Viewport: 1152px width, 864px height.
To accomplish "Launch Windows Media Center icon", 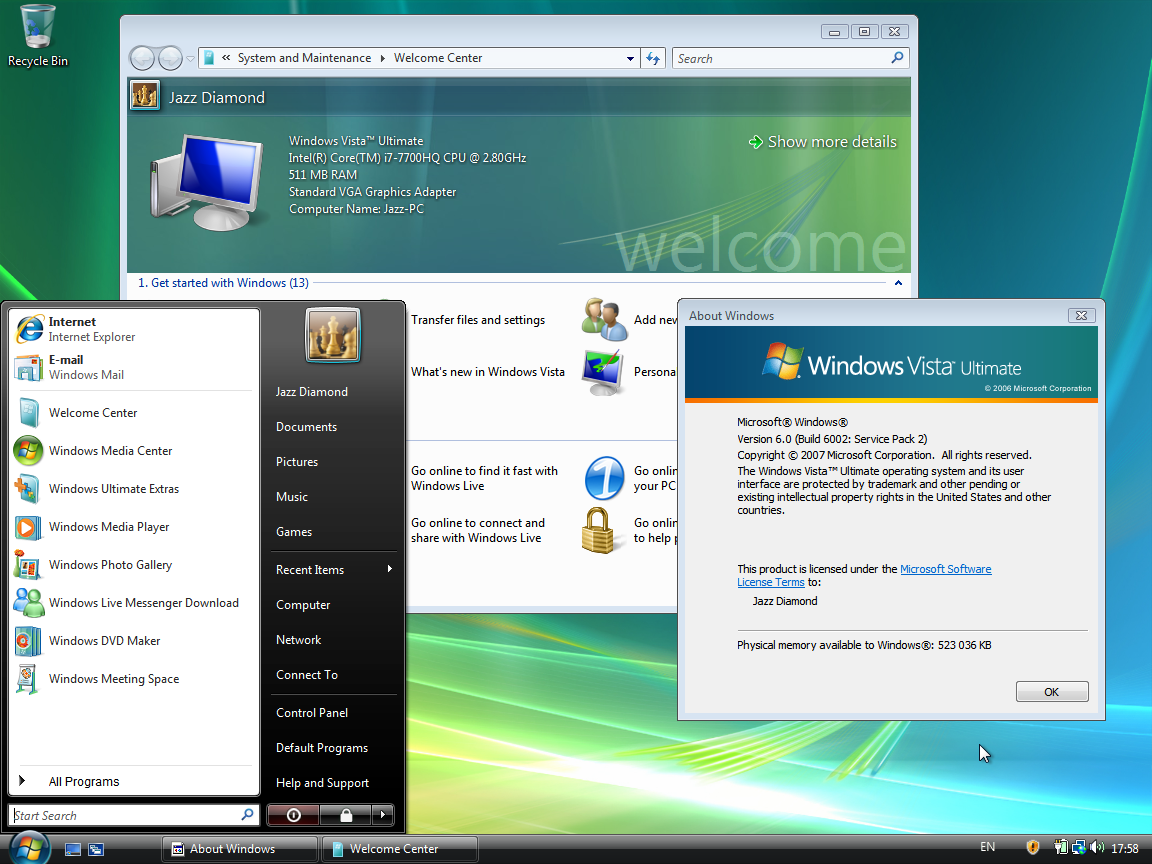I will (x=29, y=450).
